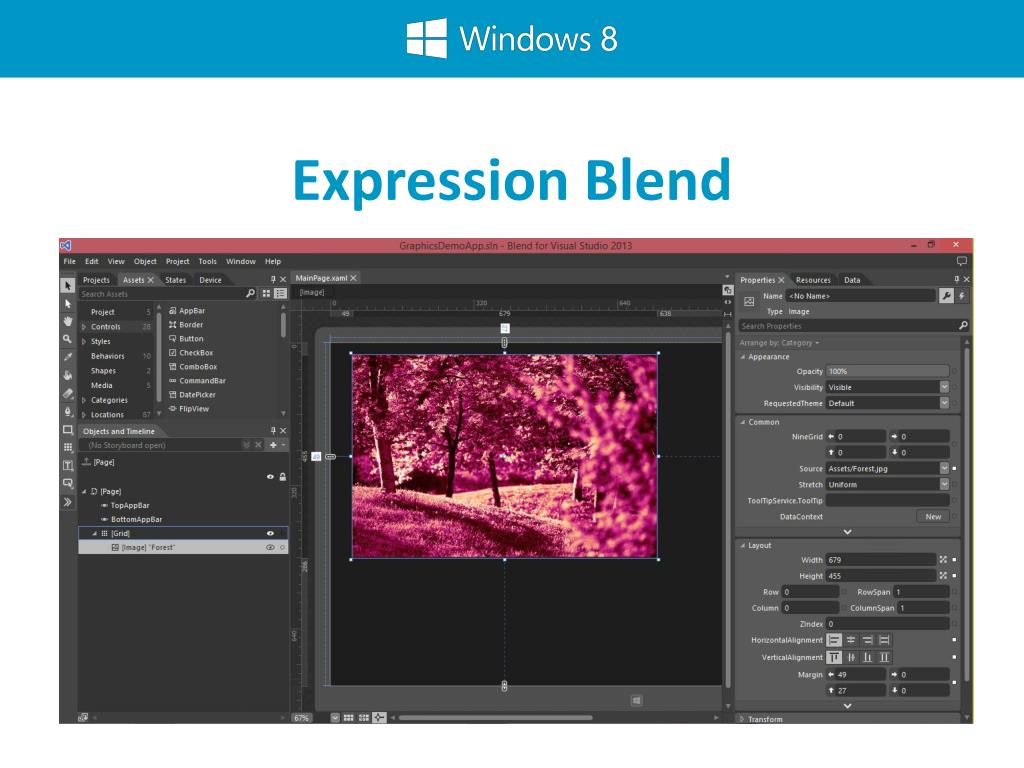Click the Source property marker square
Viewport: 1024px width, 768px height.
click(x=954, y=469)
